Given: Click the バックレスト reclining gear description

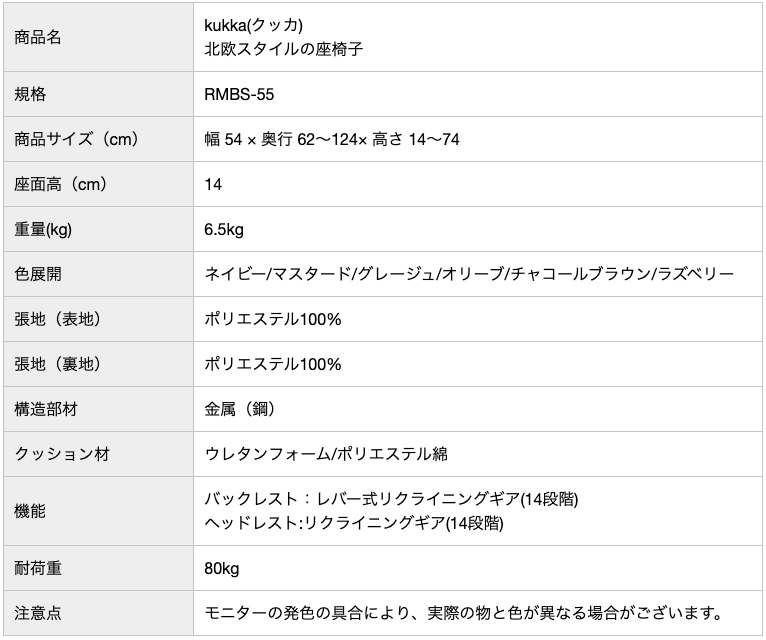Looking at the screenshot, I should pos(391,499).
